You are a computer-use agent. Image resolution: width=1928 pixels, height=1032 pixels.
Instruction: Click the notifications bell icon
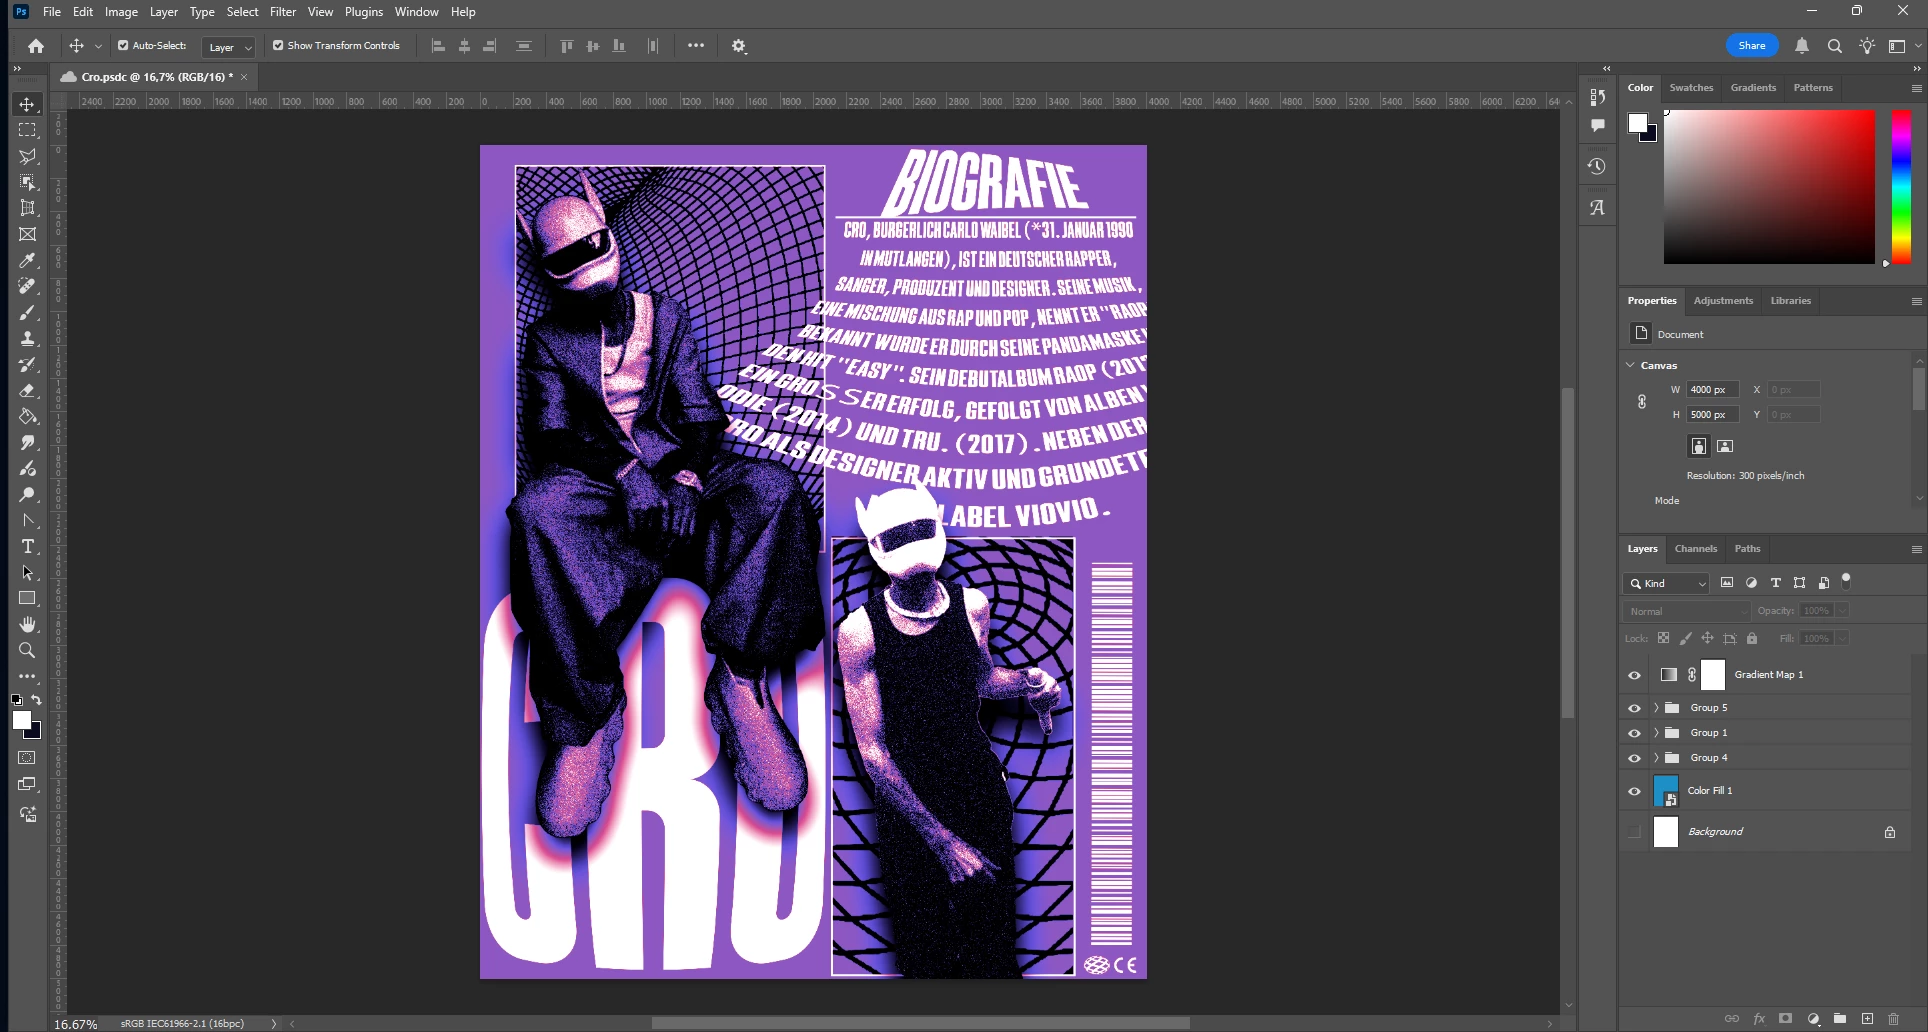click(x=1801, y=46)
